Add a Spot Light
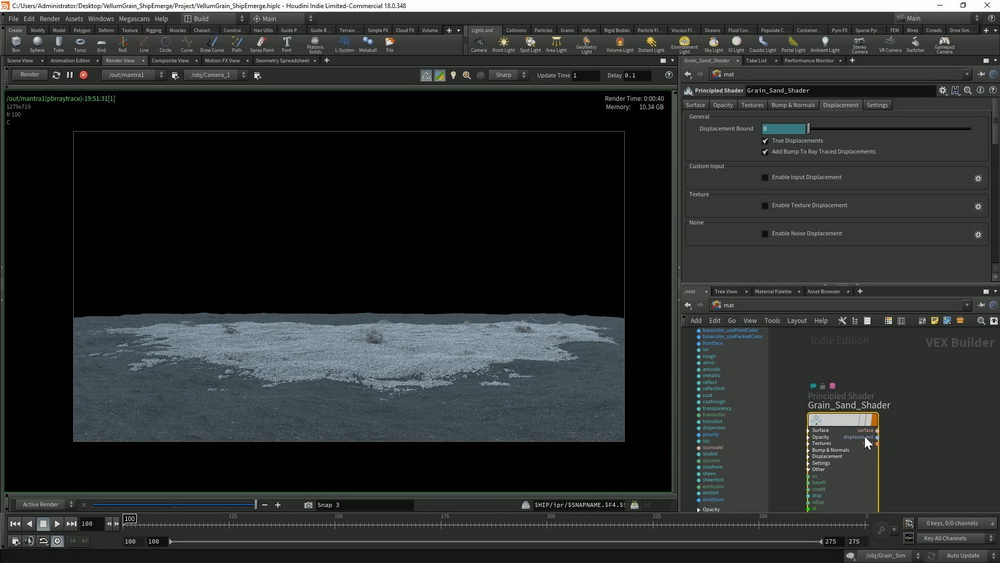The image size is (1000, 563). coord(530,44)
